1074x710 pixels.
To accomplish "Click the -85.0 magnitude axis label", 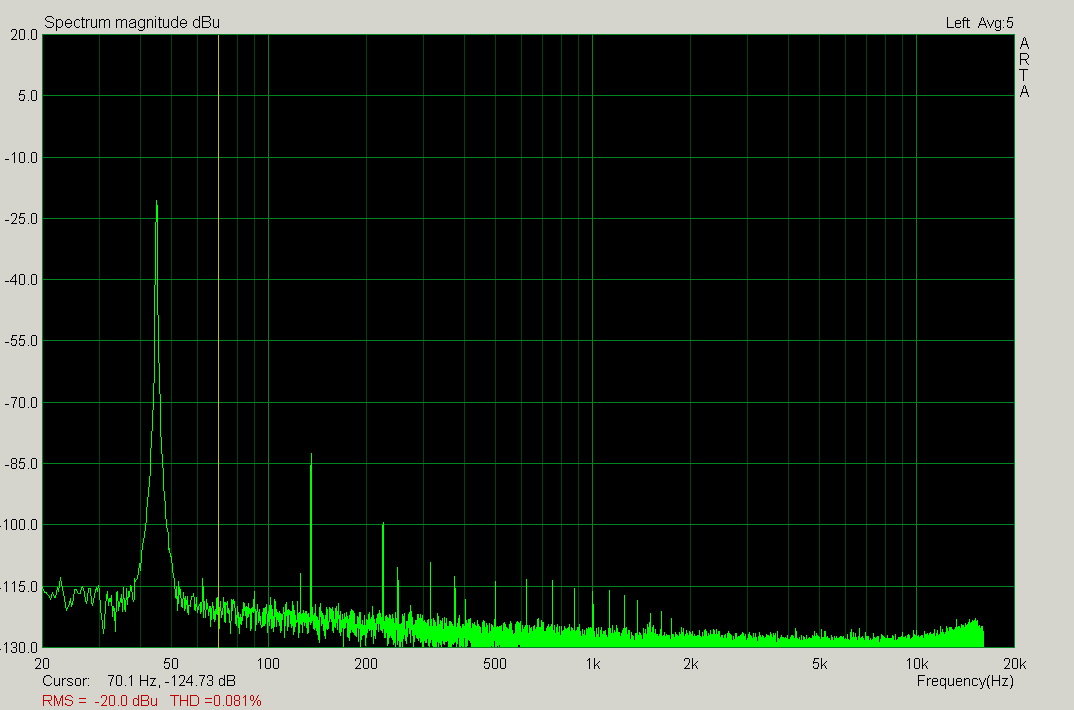I will (21, 464).
